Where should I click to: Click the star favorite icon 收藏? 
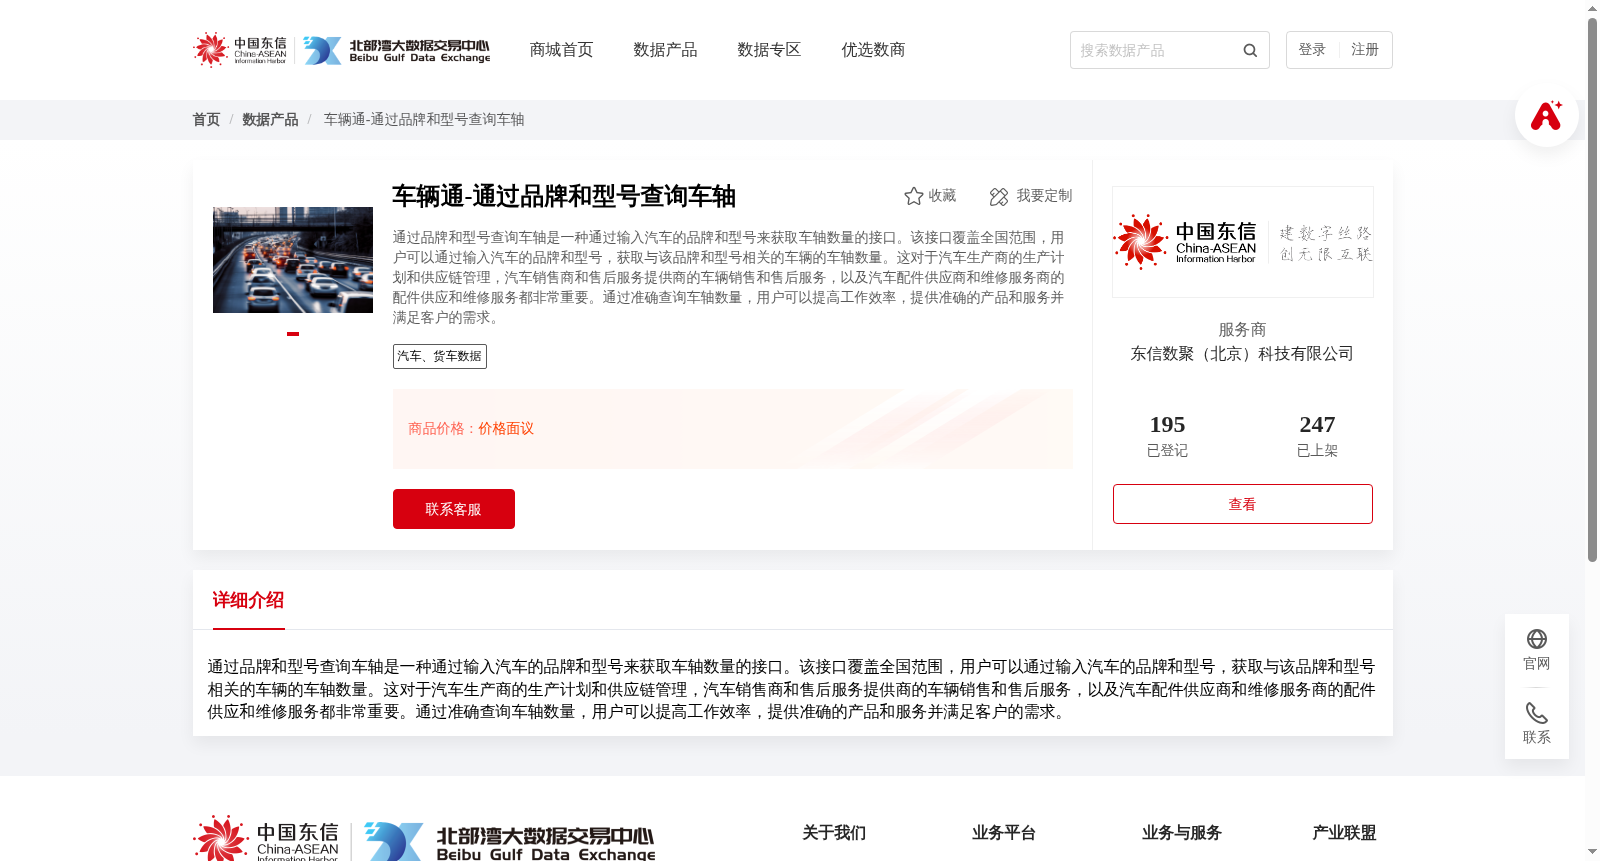(x=913, y=196)
